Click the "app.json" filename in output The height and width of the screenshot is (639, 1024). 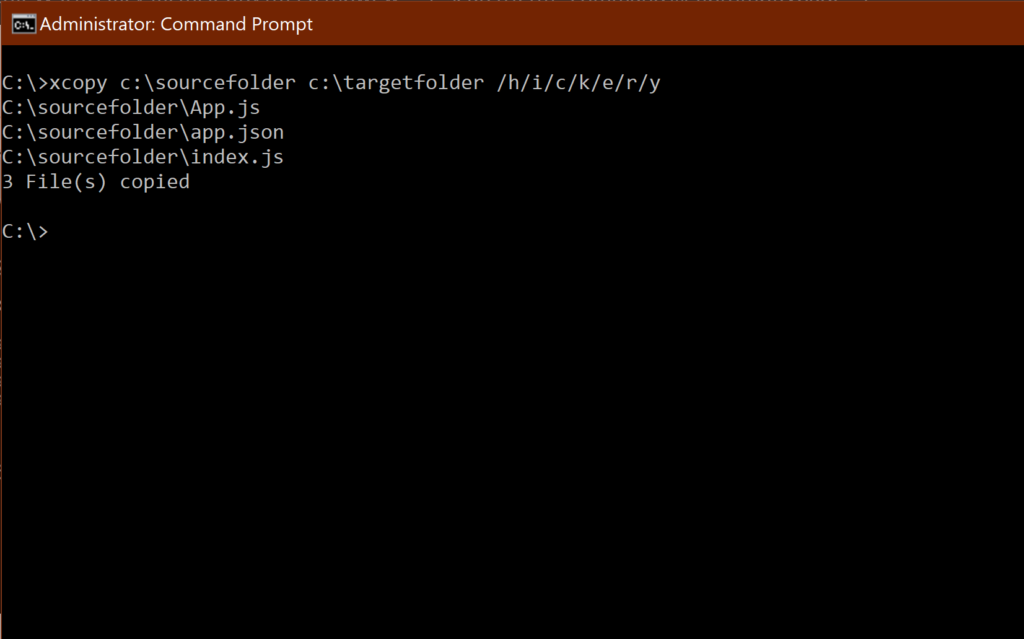[237, 133]
